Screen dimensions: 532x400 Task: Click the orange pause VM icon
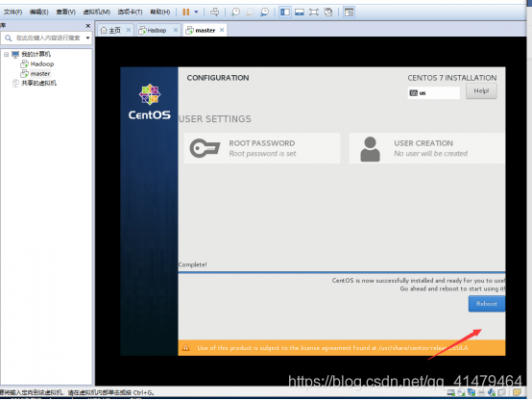click(x=186, y=12)
